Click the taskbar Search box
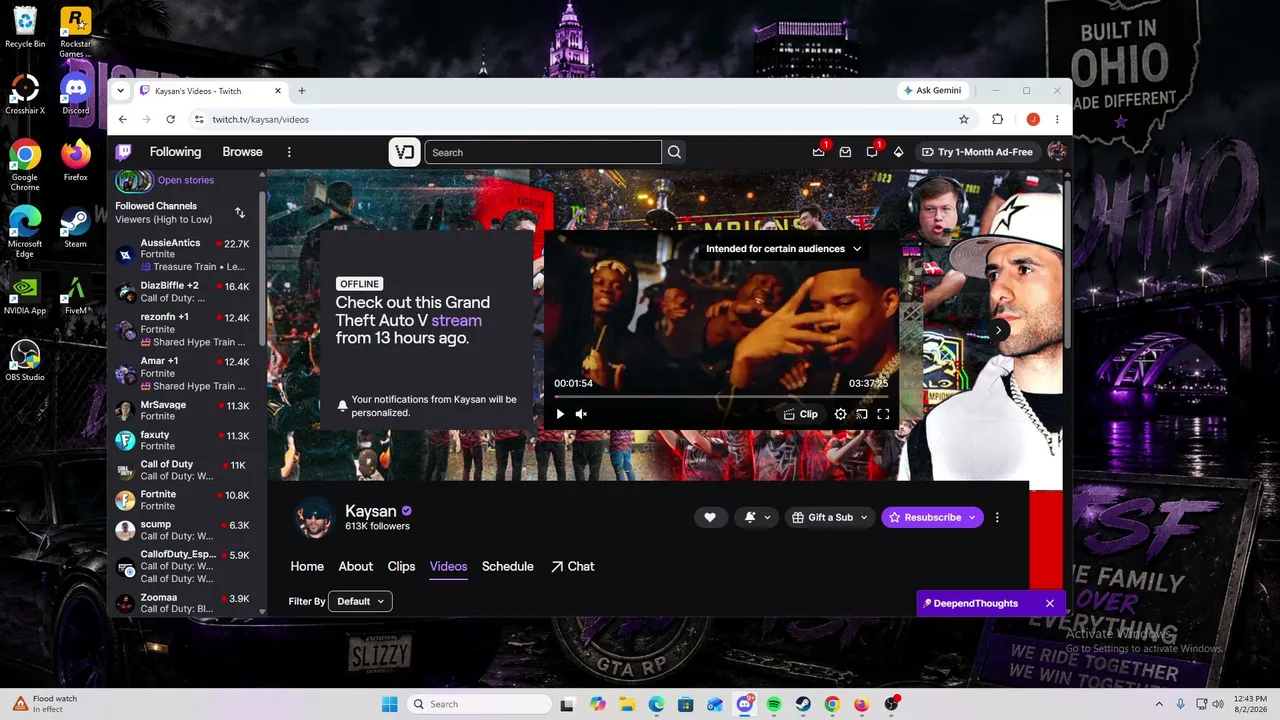 pyautogui.click(x=480, y=704)
